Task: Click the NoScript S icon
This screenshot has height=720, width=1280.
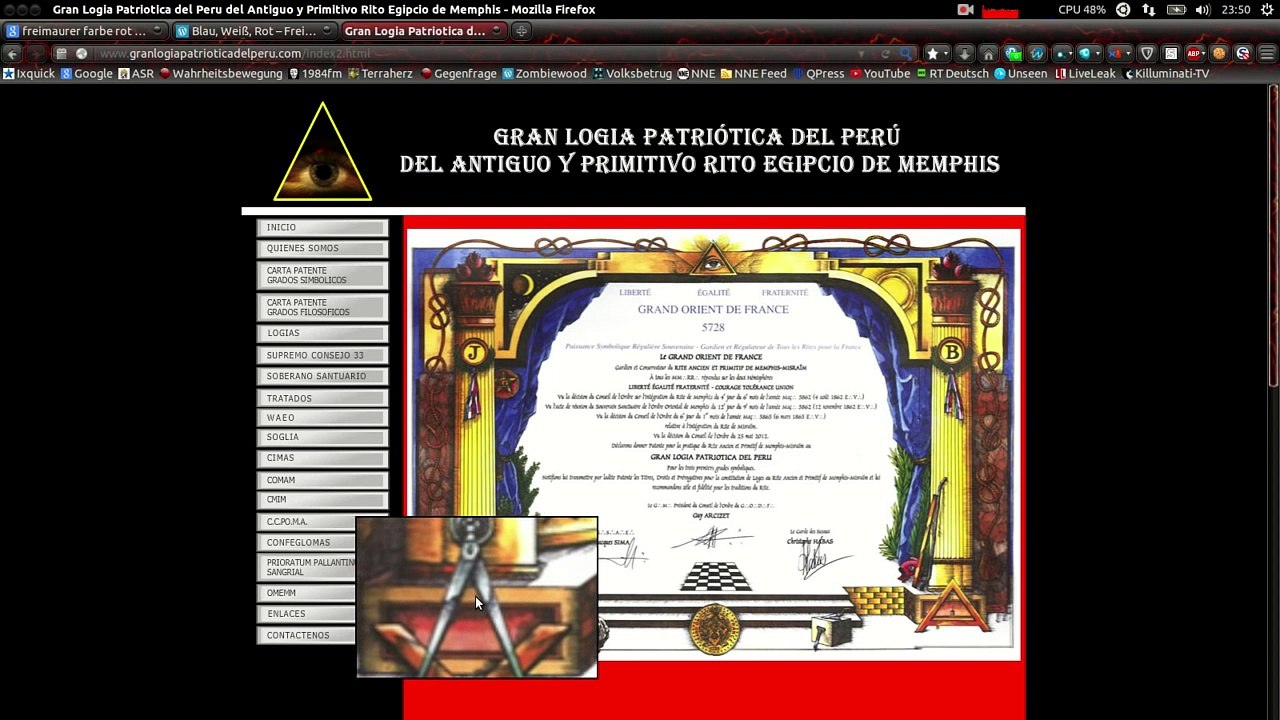Action: pos(1243,54)
